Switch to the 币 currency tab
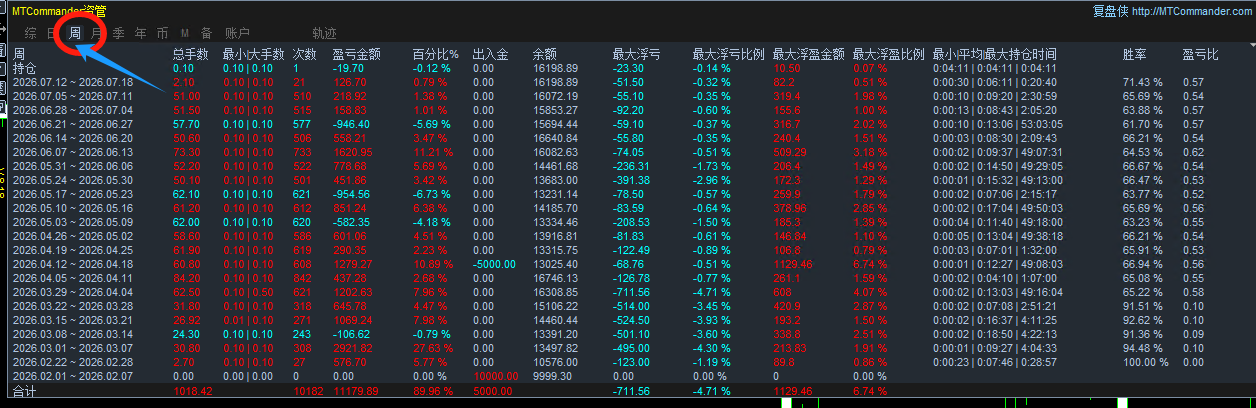1256x408 pixels. [x=163, y=33]
